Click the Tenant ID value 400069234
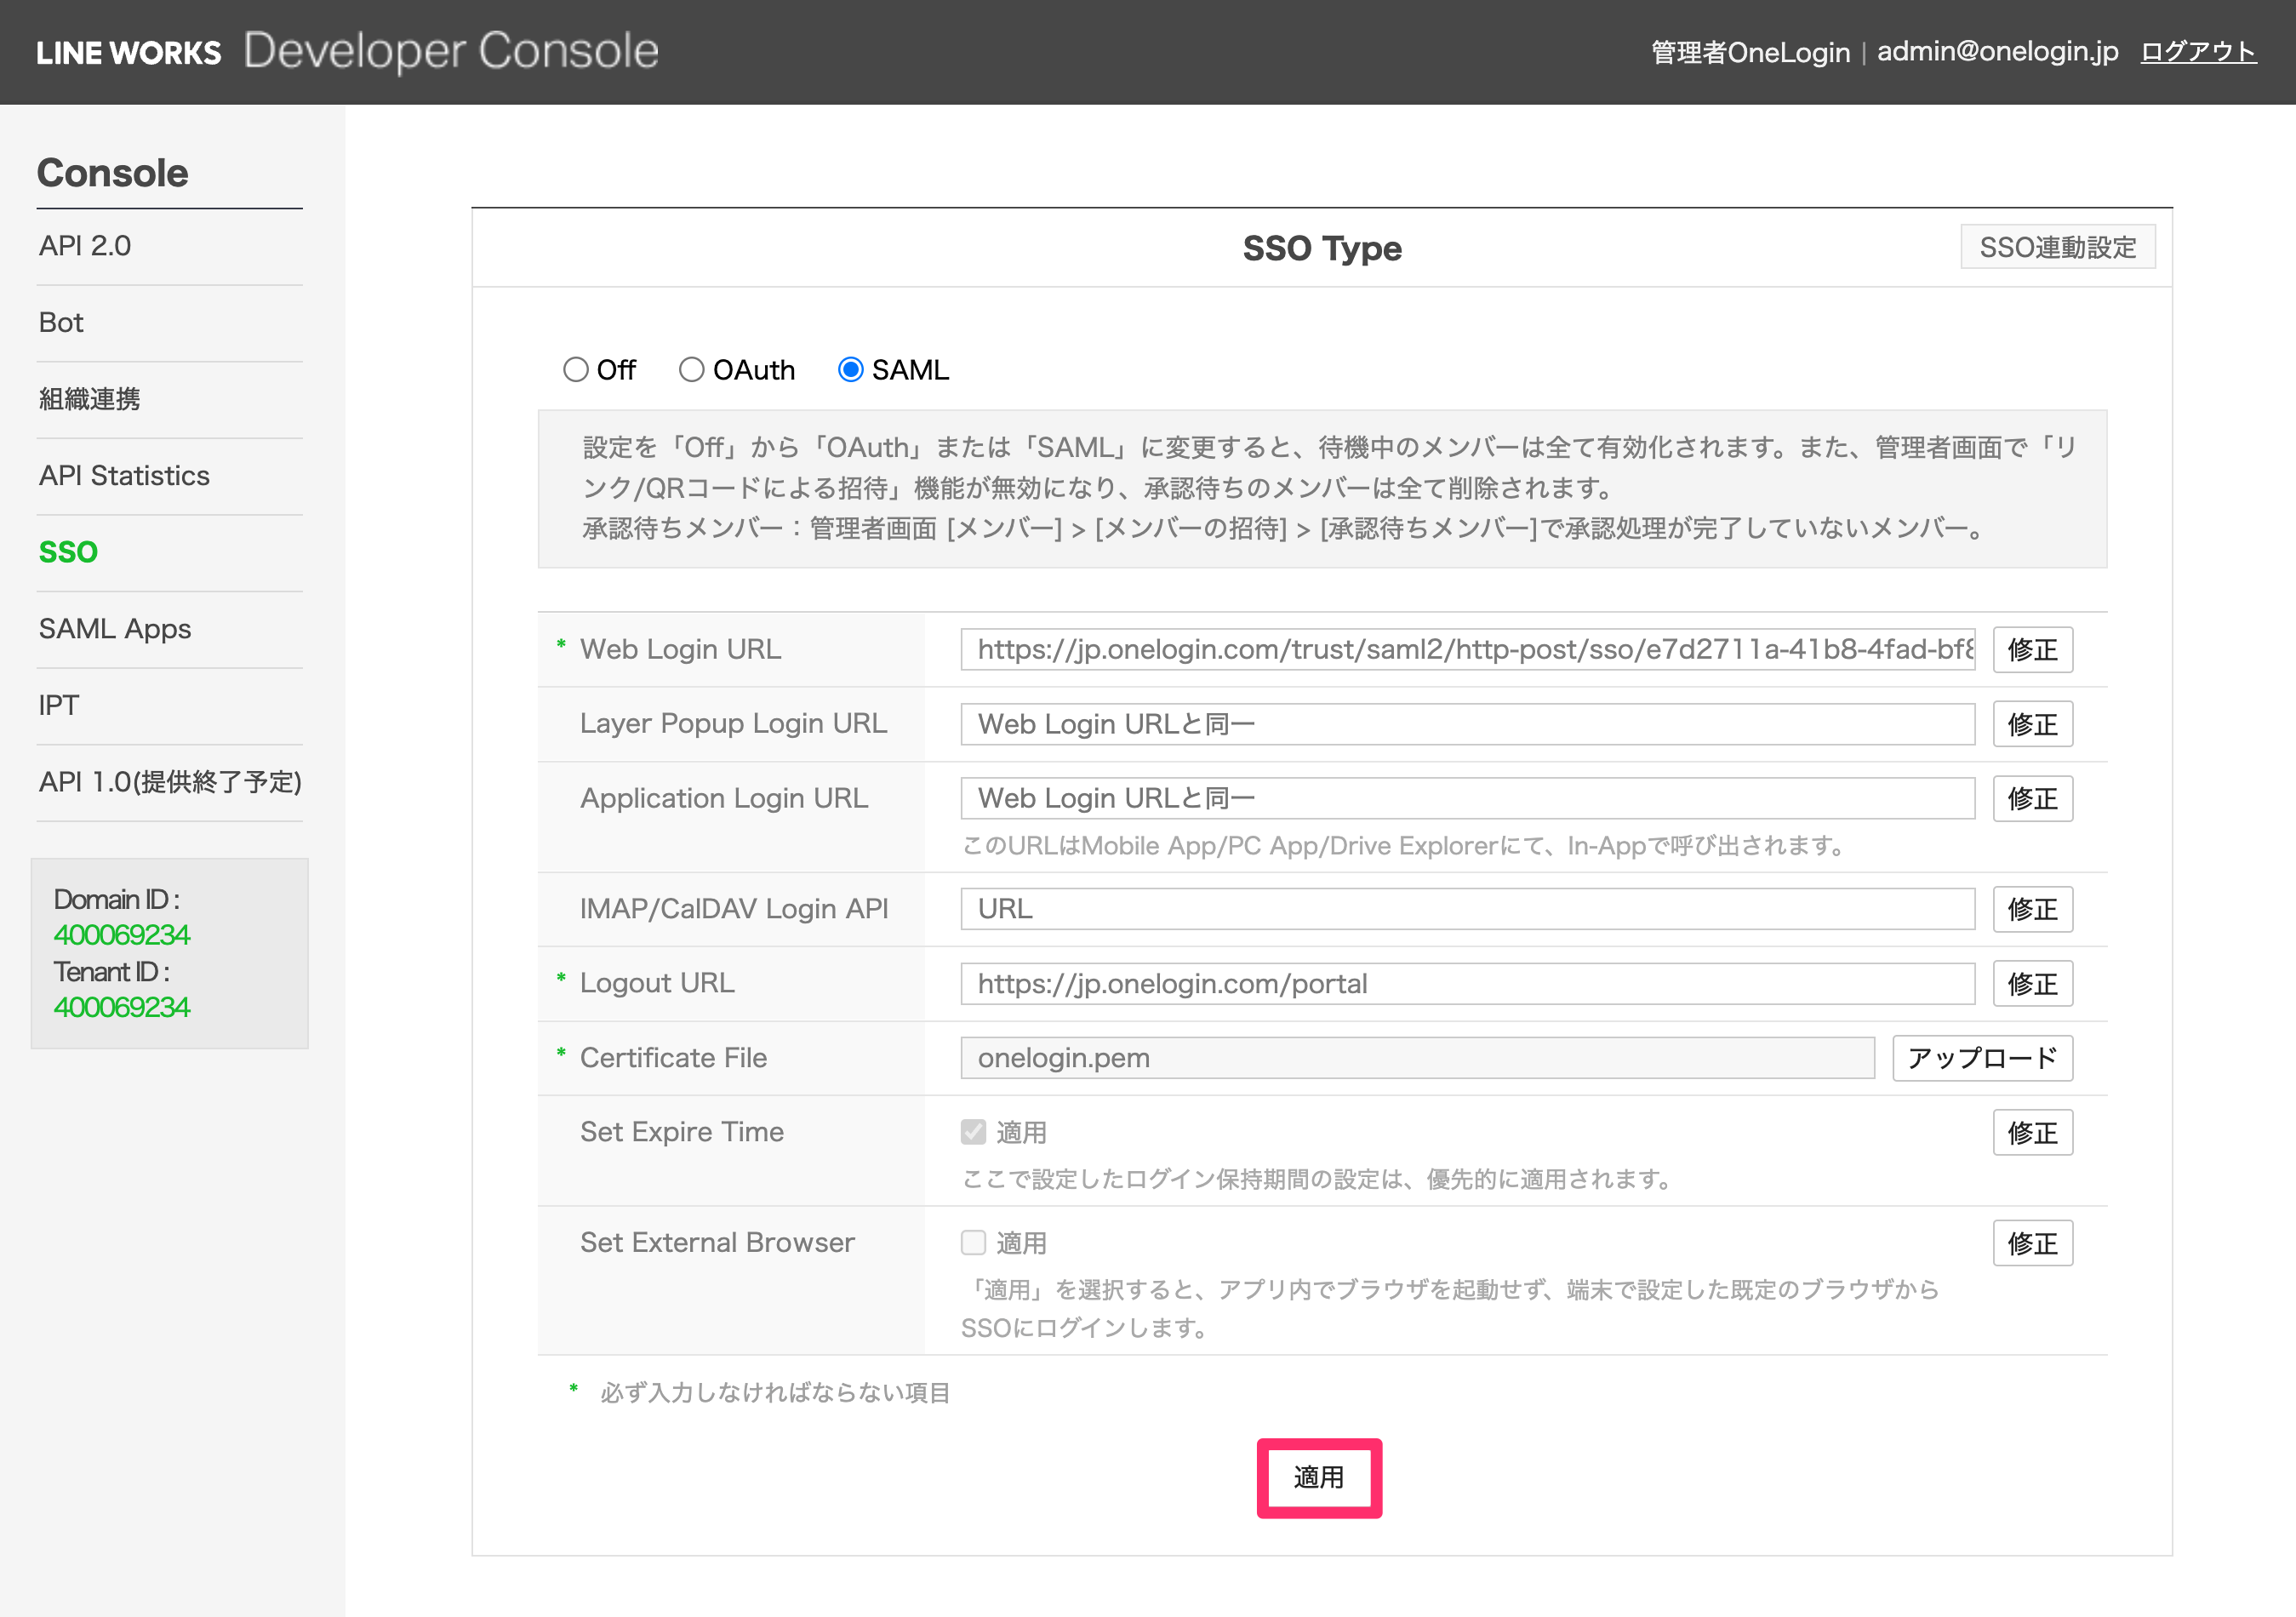The width and height of the screenshot is (2296, 1617). (x=122, y=1007)
